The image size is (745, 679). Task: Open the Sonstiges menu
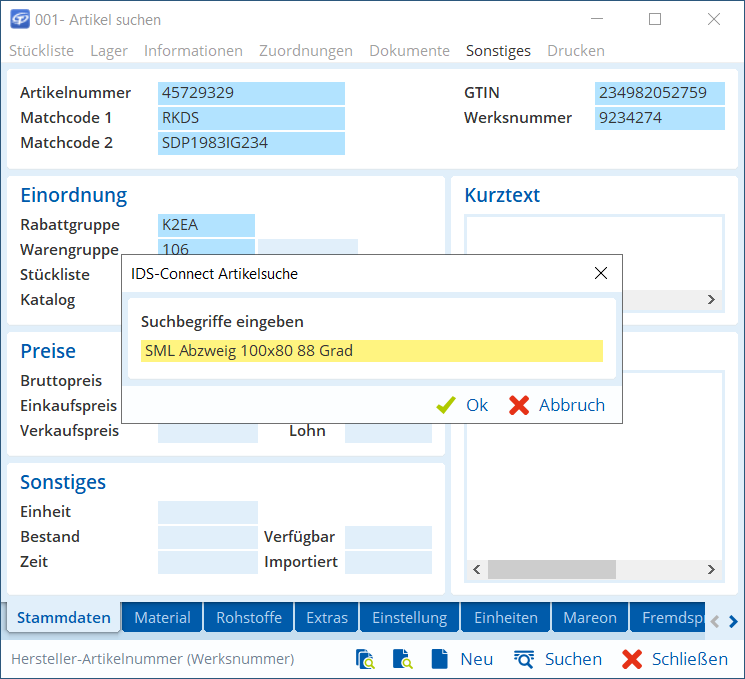click(498, 50)
